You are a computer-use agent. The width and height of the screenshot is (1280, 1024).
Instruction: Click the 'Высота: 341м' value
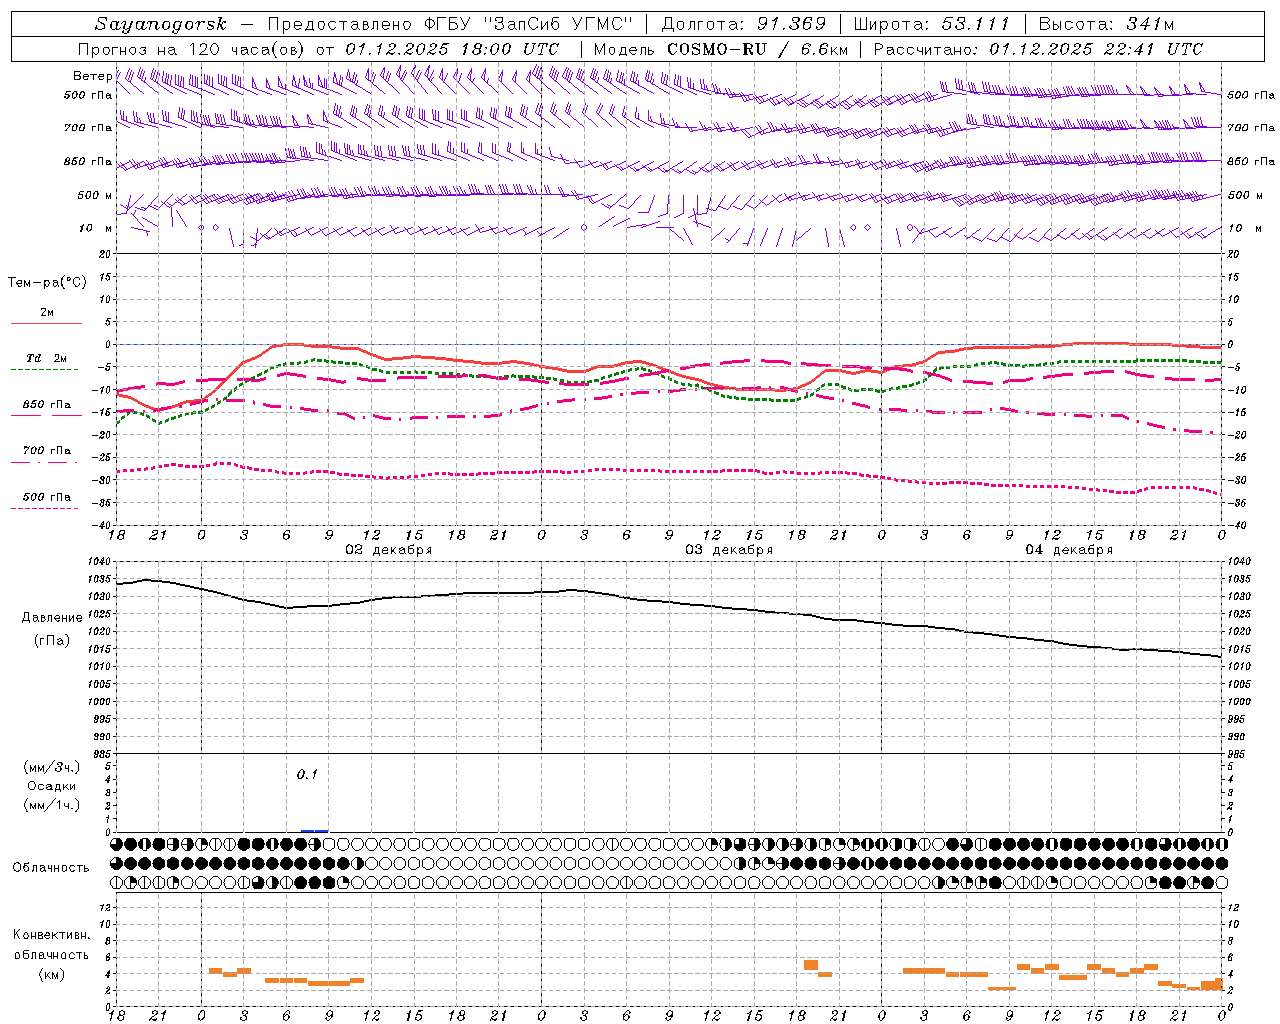click(1106, 24)
